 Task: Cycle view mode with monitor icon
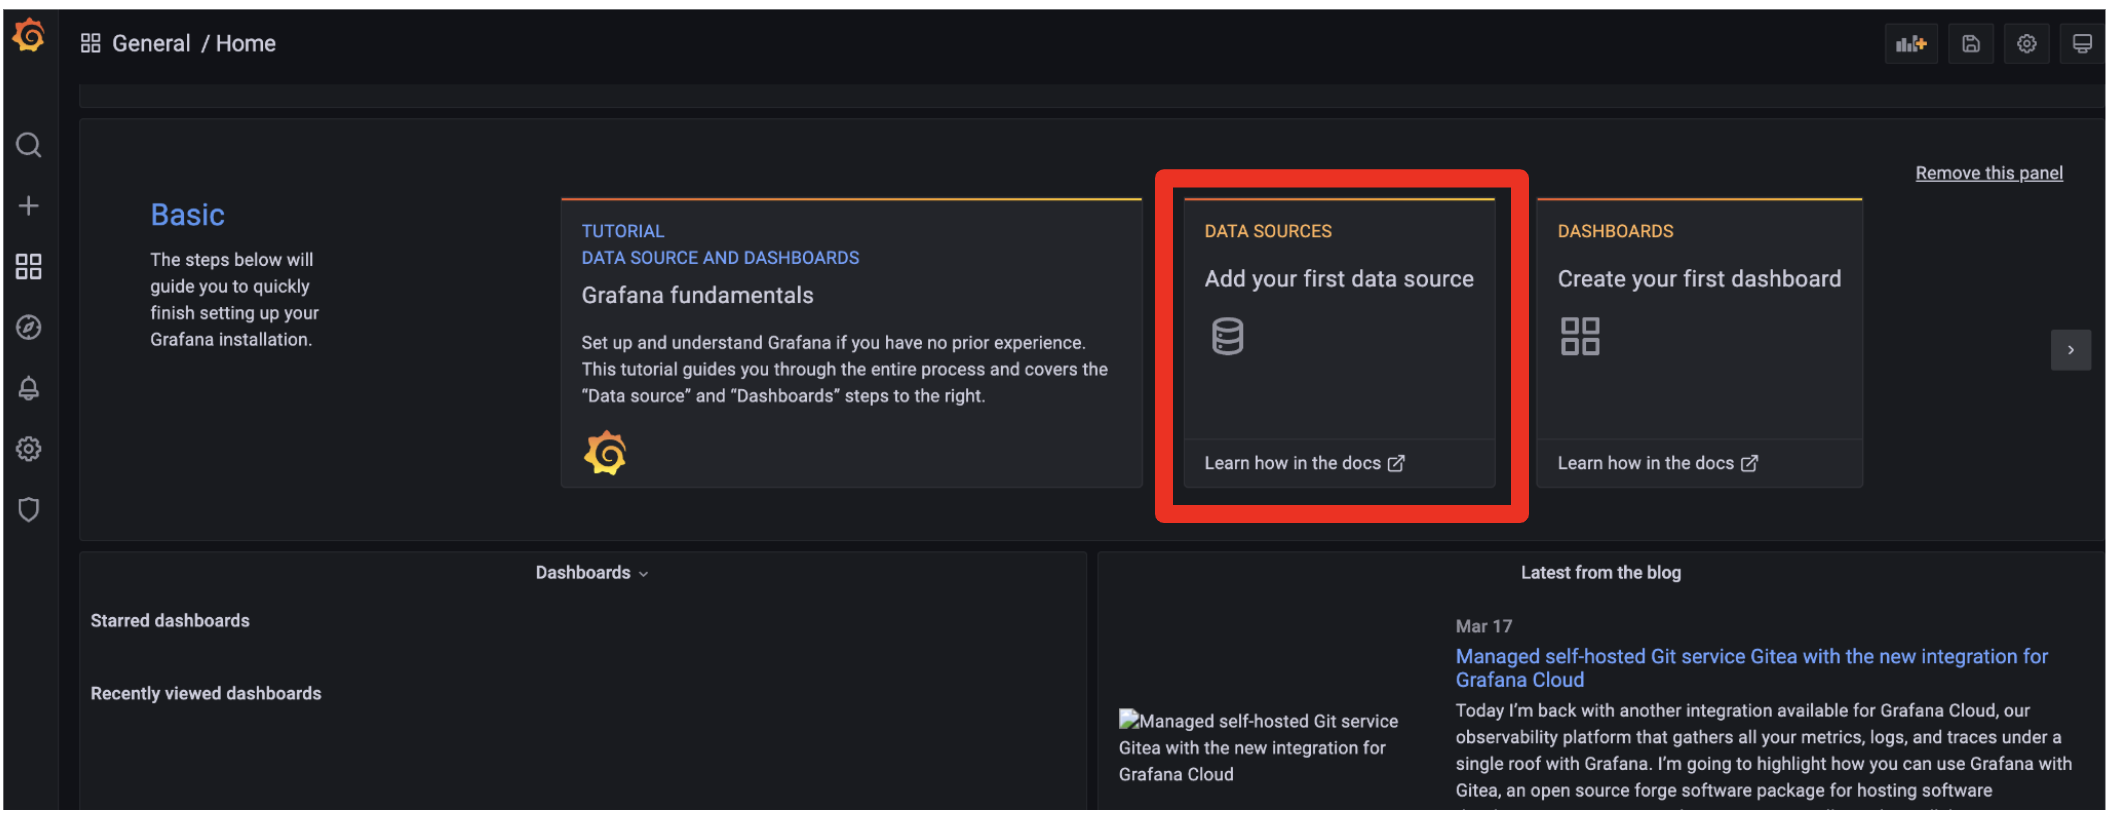point(2081,44)
